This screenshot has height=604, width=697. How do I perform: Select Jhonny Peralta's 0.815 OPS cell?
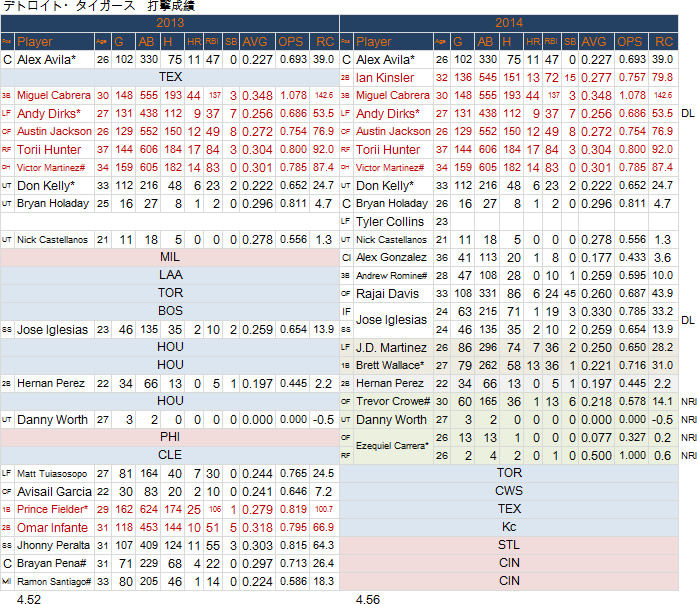pos(293,545)
